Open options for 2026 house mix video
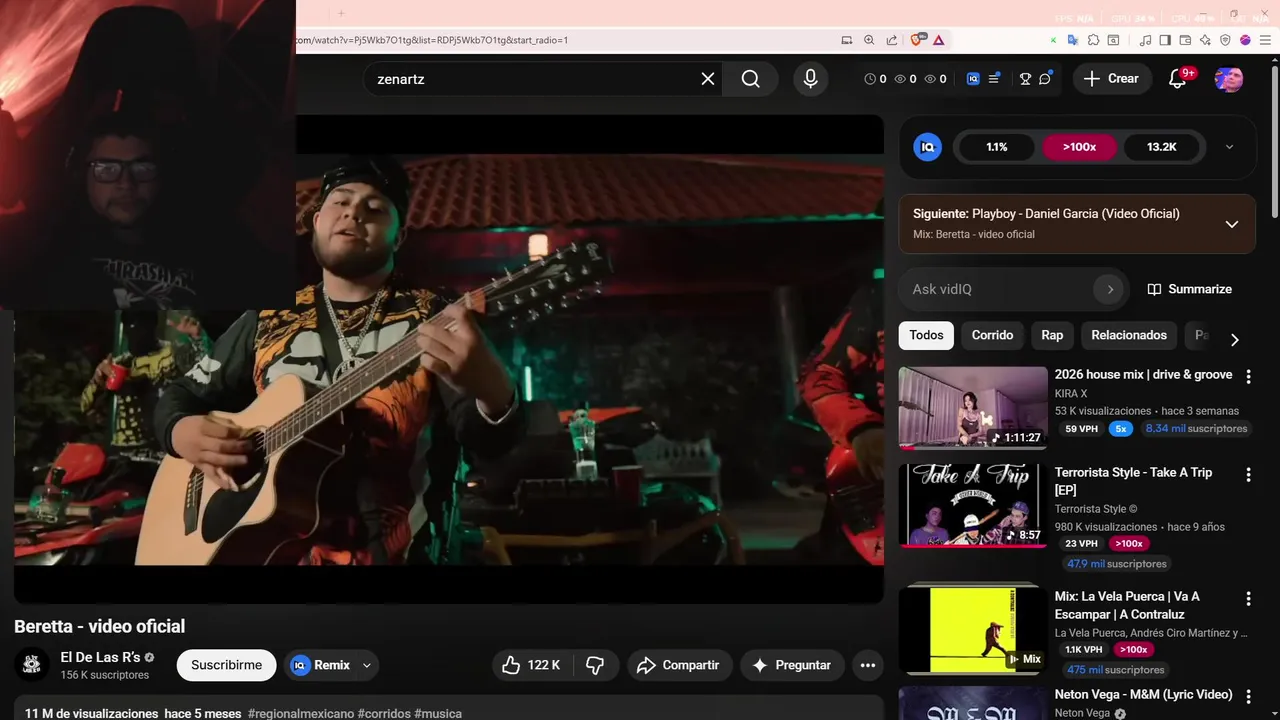The width and height of the screenshot is (1280, 720). click(1248, 377)
